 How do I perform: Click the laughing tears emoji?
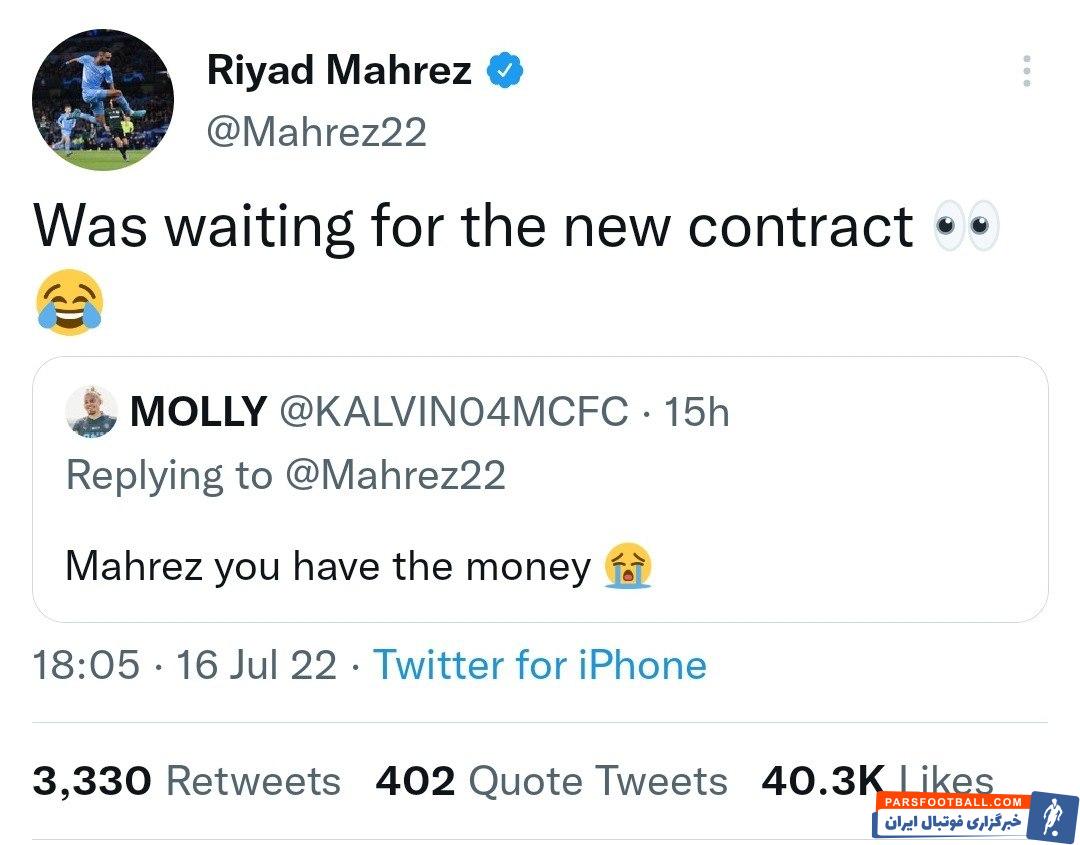coord(69,302)
